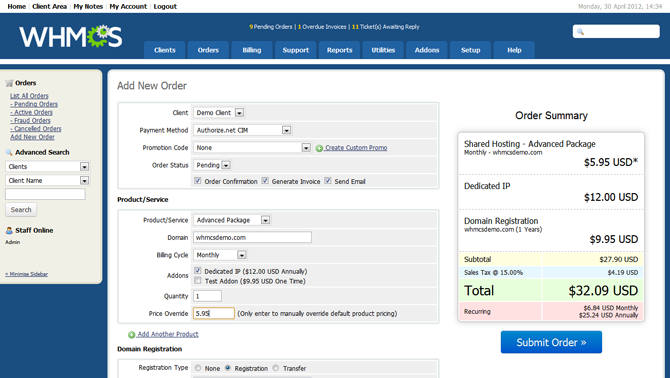Click the Advanced Search magnifier icon

(9, 152)
